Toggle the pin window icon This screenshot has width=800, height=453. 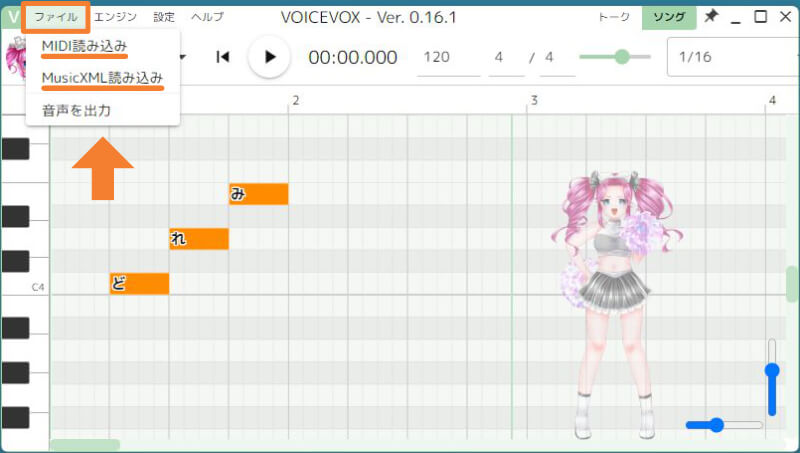(711, 16)
